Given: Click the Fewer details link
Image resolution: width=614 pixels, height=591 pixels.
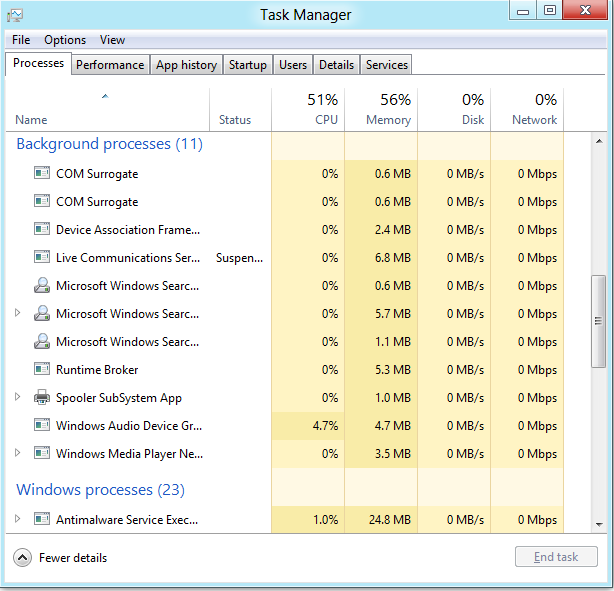Looking at the screenshot, I should tap(73, 558).
